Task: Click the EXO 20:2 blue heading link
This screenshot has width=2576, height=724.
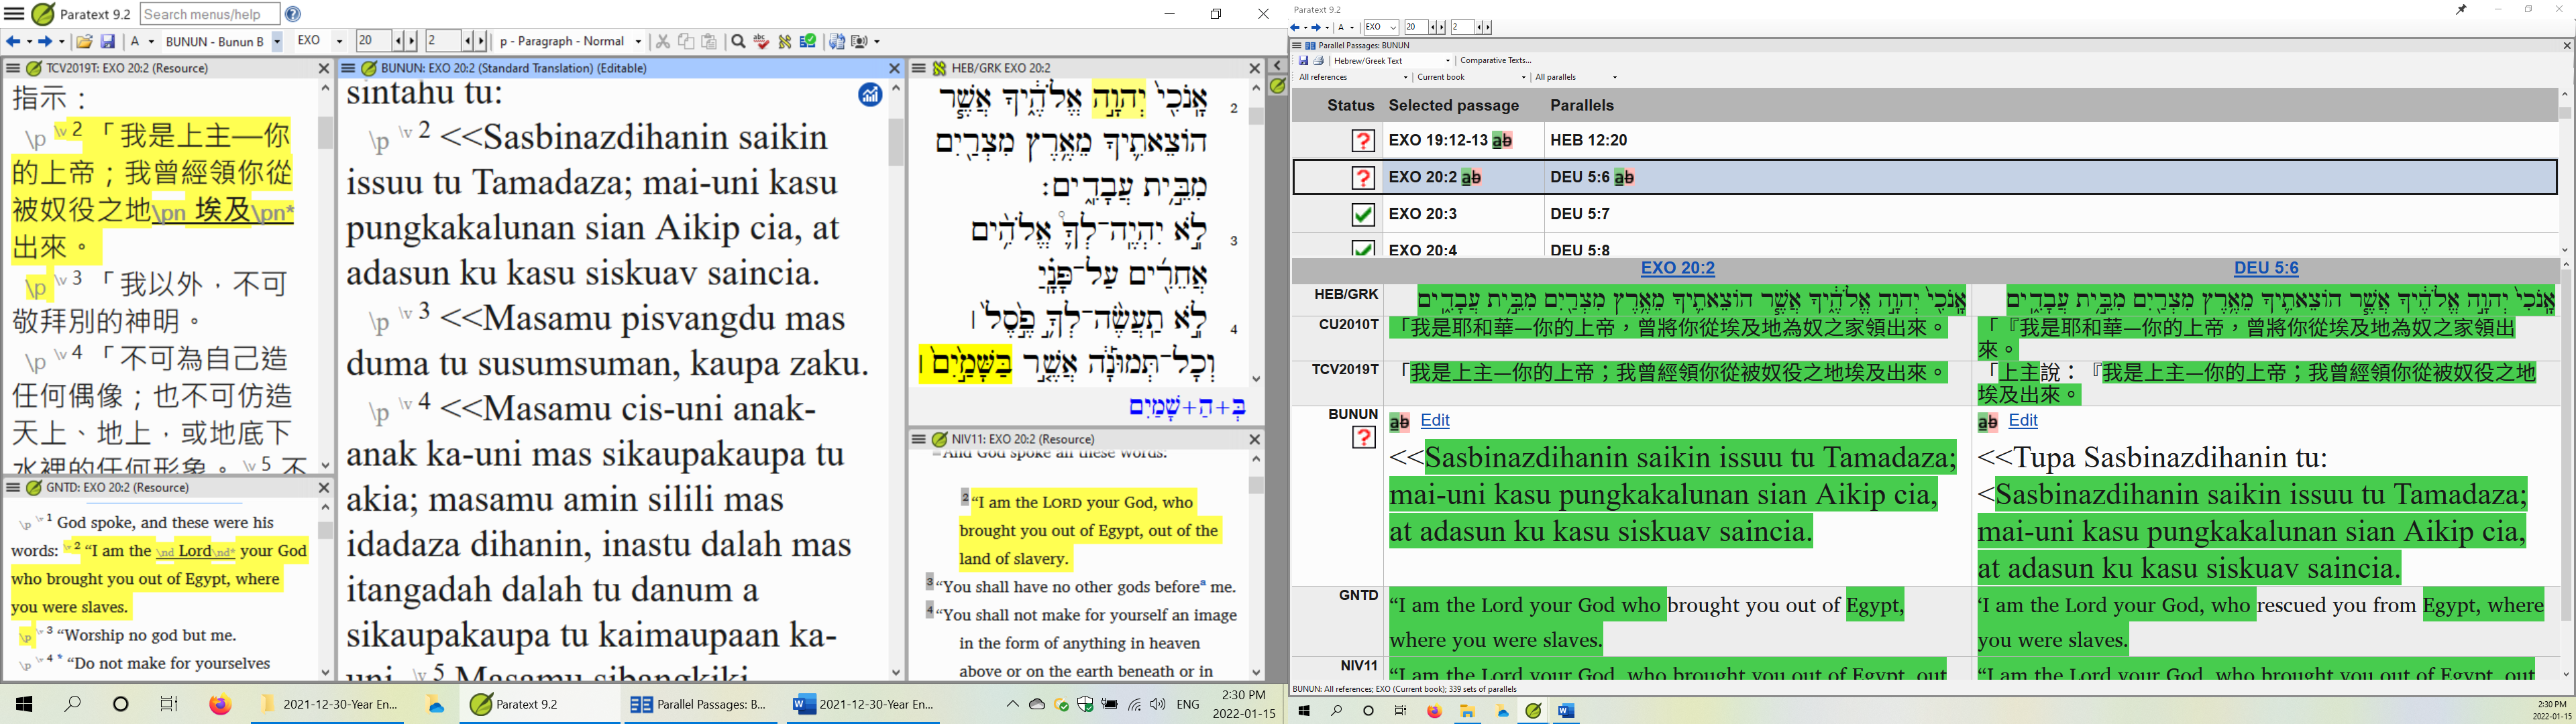Action: point(1678,268)
